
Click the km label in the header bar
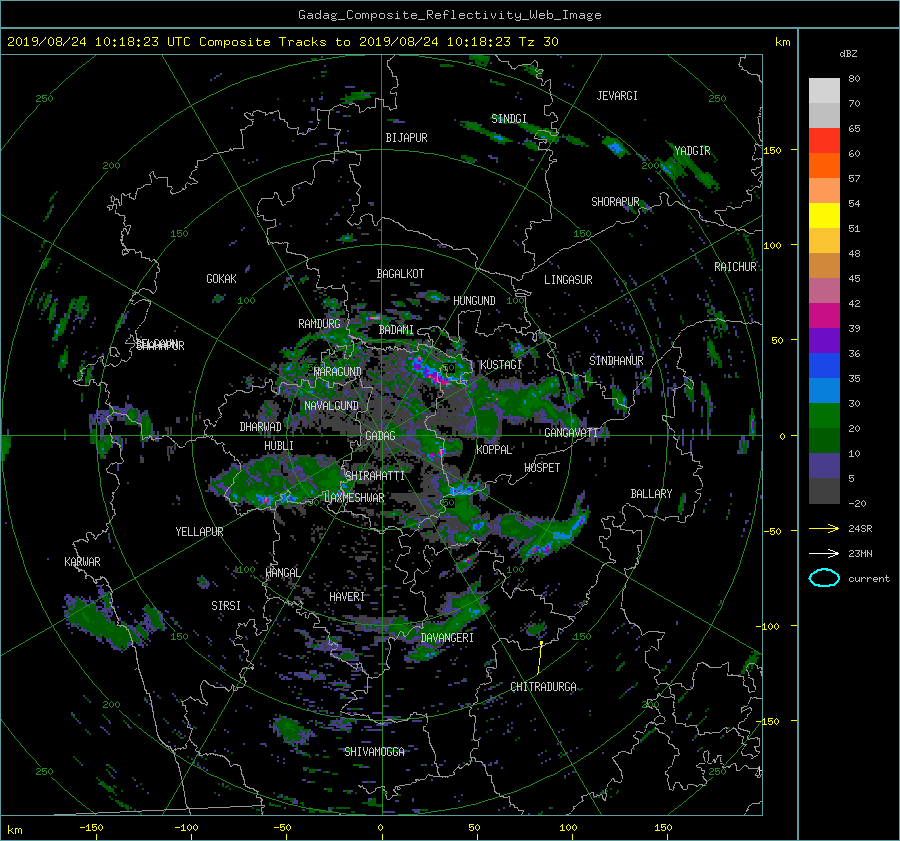click(x=782, y=42)
